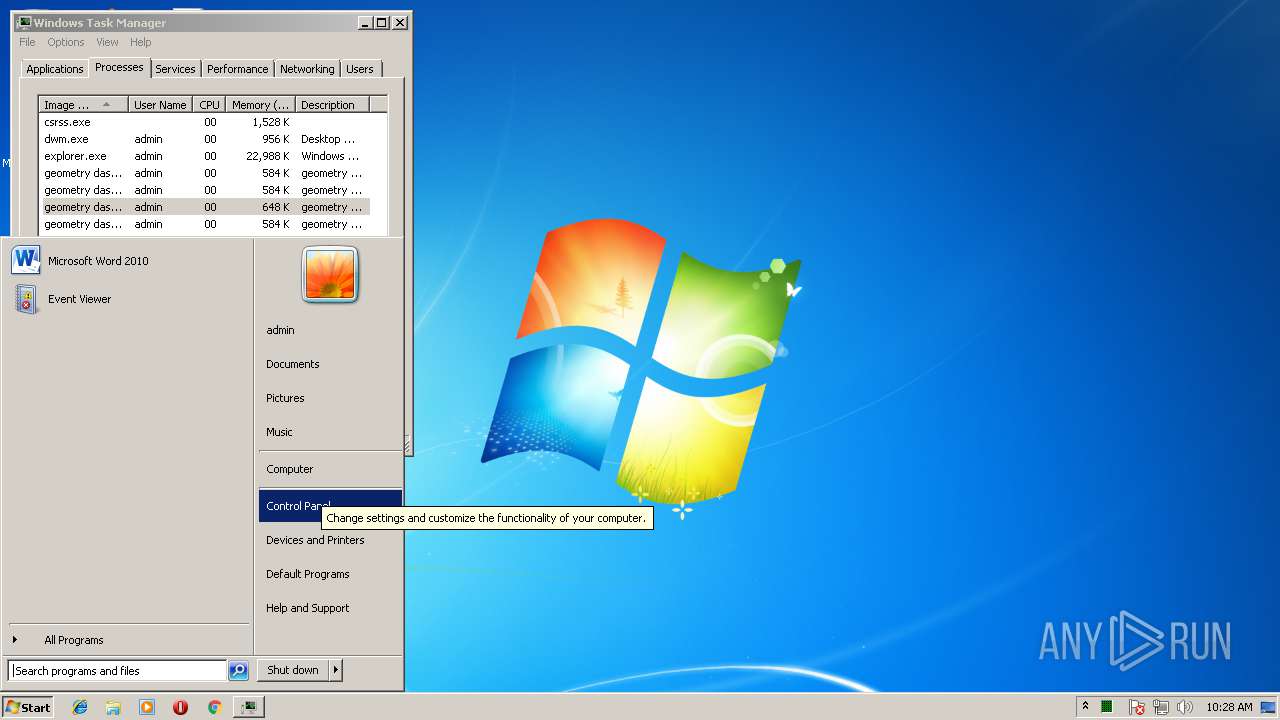Select the geometry dash row using 648 K

pyautogui.click(x=204, y=207)
